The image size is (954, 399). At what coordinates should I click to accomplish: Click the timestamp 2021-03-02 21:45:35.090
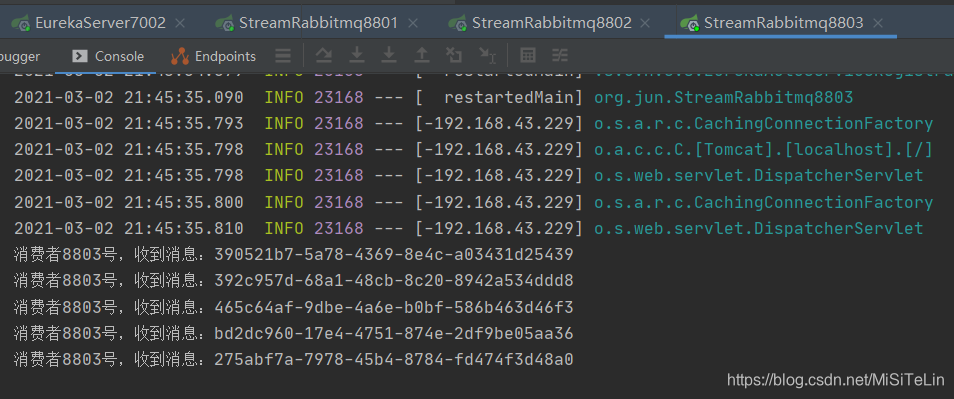tap(129, 98)
